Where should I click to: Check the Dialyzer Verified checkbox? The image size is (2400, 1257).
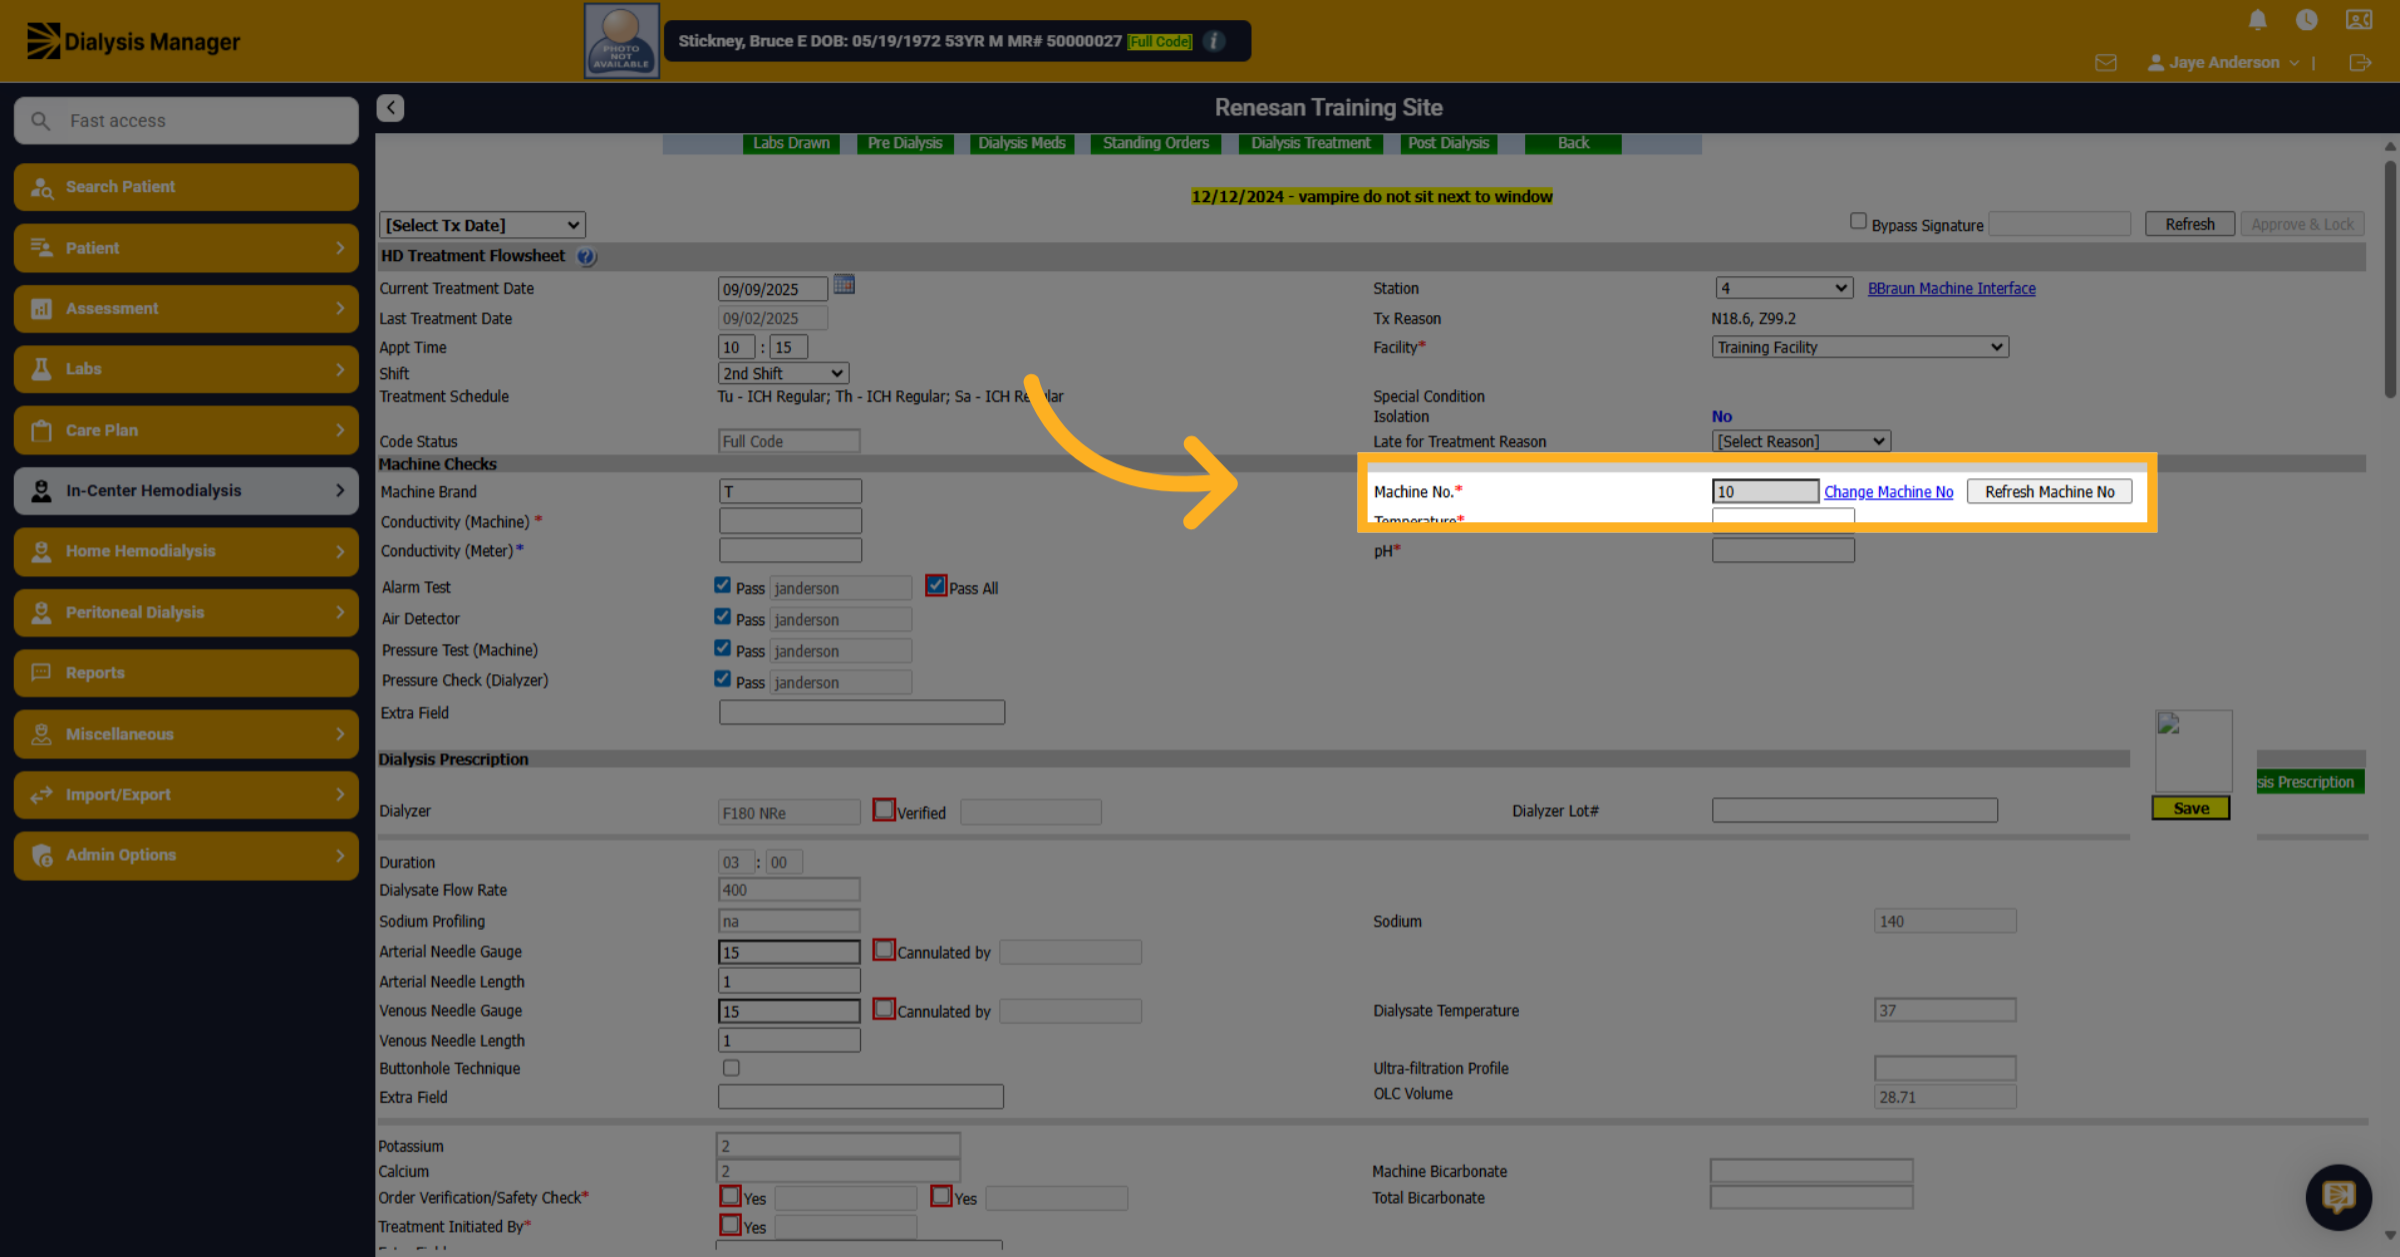[x=884, y=809]
